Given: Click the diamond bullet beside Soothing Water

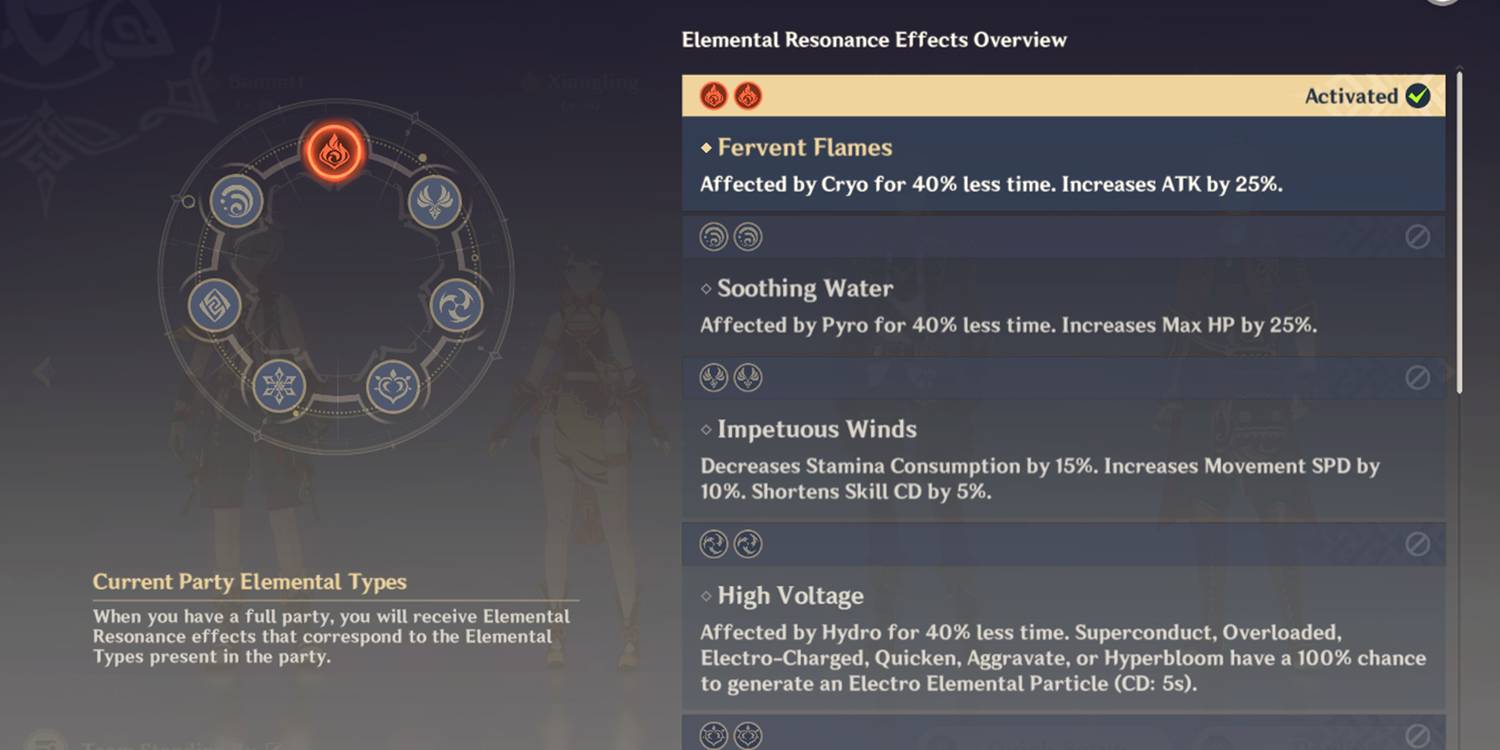Looking at the screenshot, I should coord(706,289).
